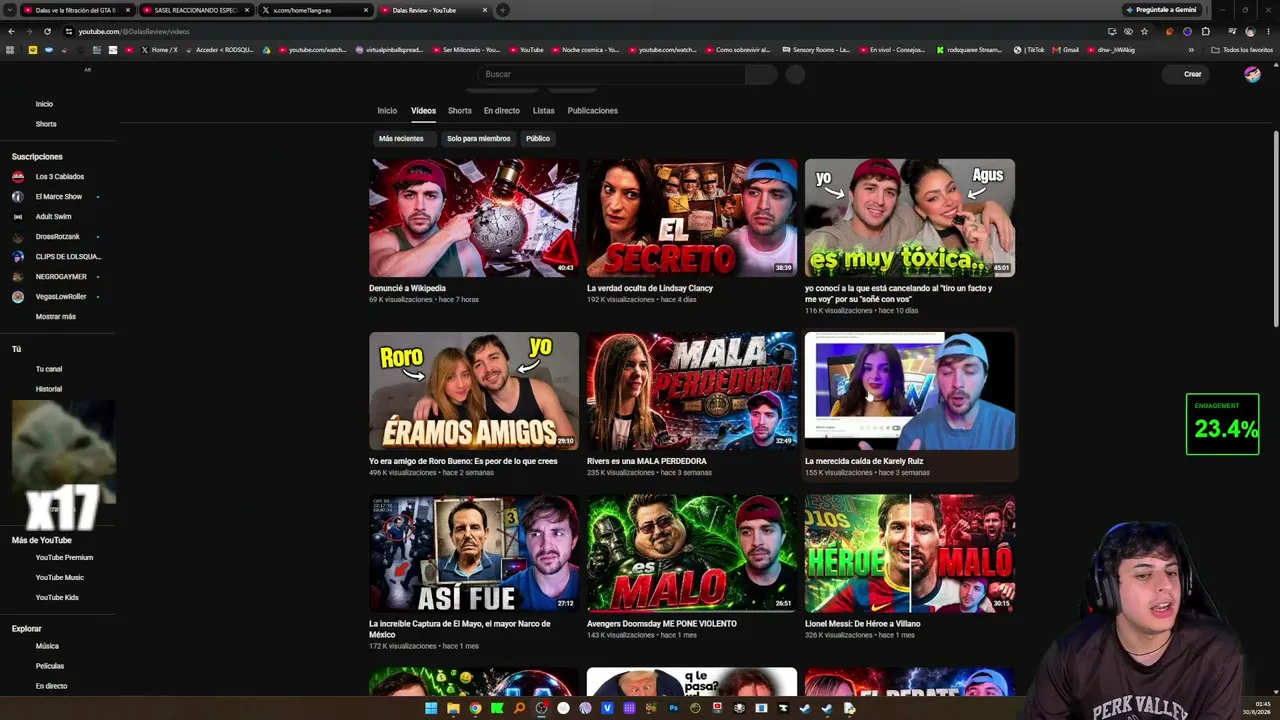Viewport: 1280px width, 720px height.
Task: Filter videos by Solo para miembros
Action: tap(479, 139)
